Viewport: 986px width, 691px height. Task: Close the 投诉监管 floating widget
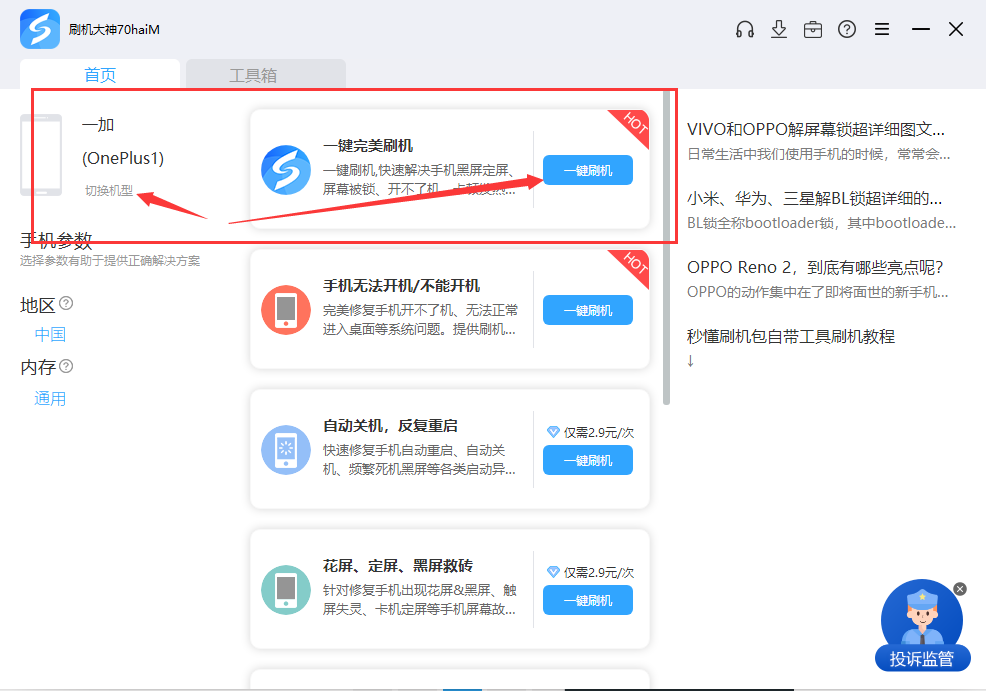[x=960, y=589]
